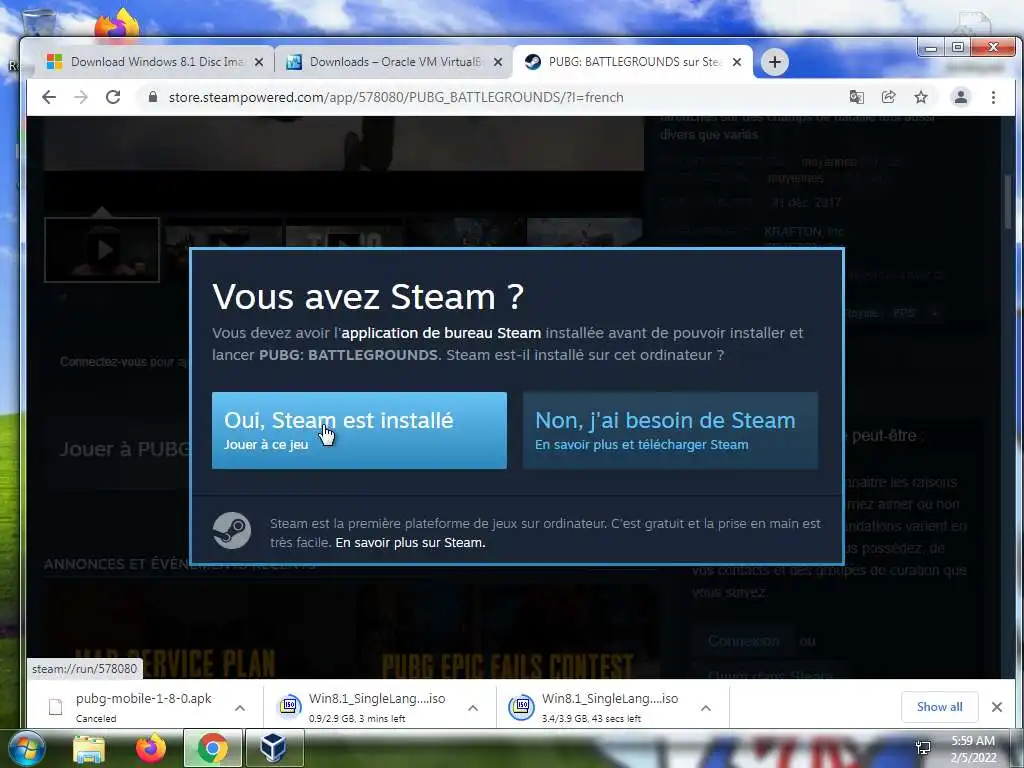Click 'Non, j'ai besoin de Steam'

coord(670,430)
